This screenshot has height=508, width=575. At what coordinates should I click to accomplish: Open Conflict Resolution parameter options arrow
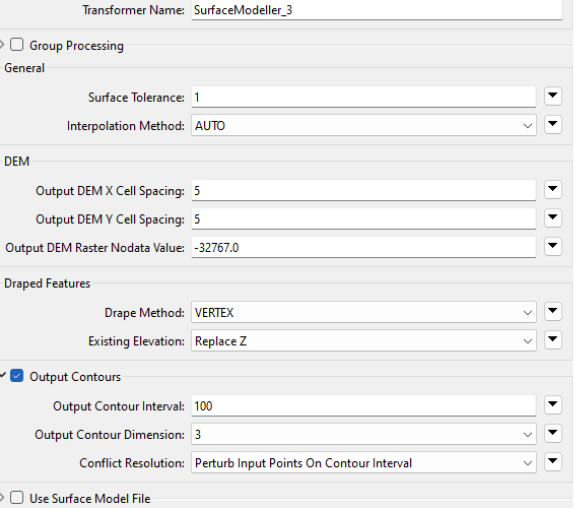[553, 462]
